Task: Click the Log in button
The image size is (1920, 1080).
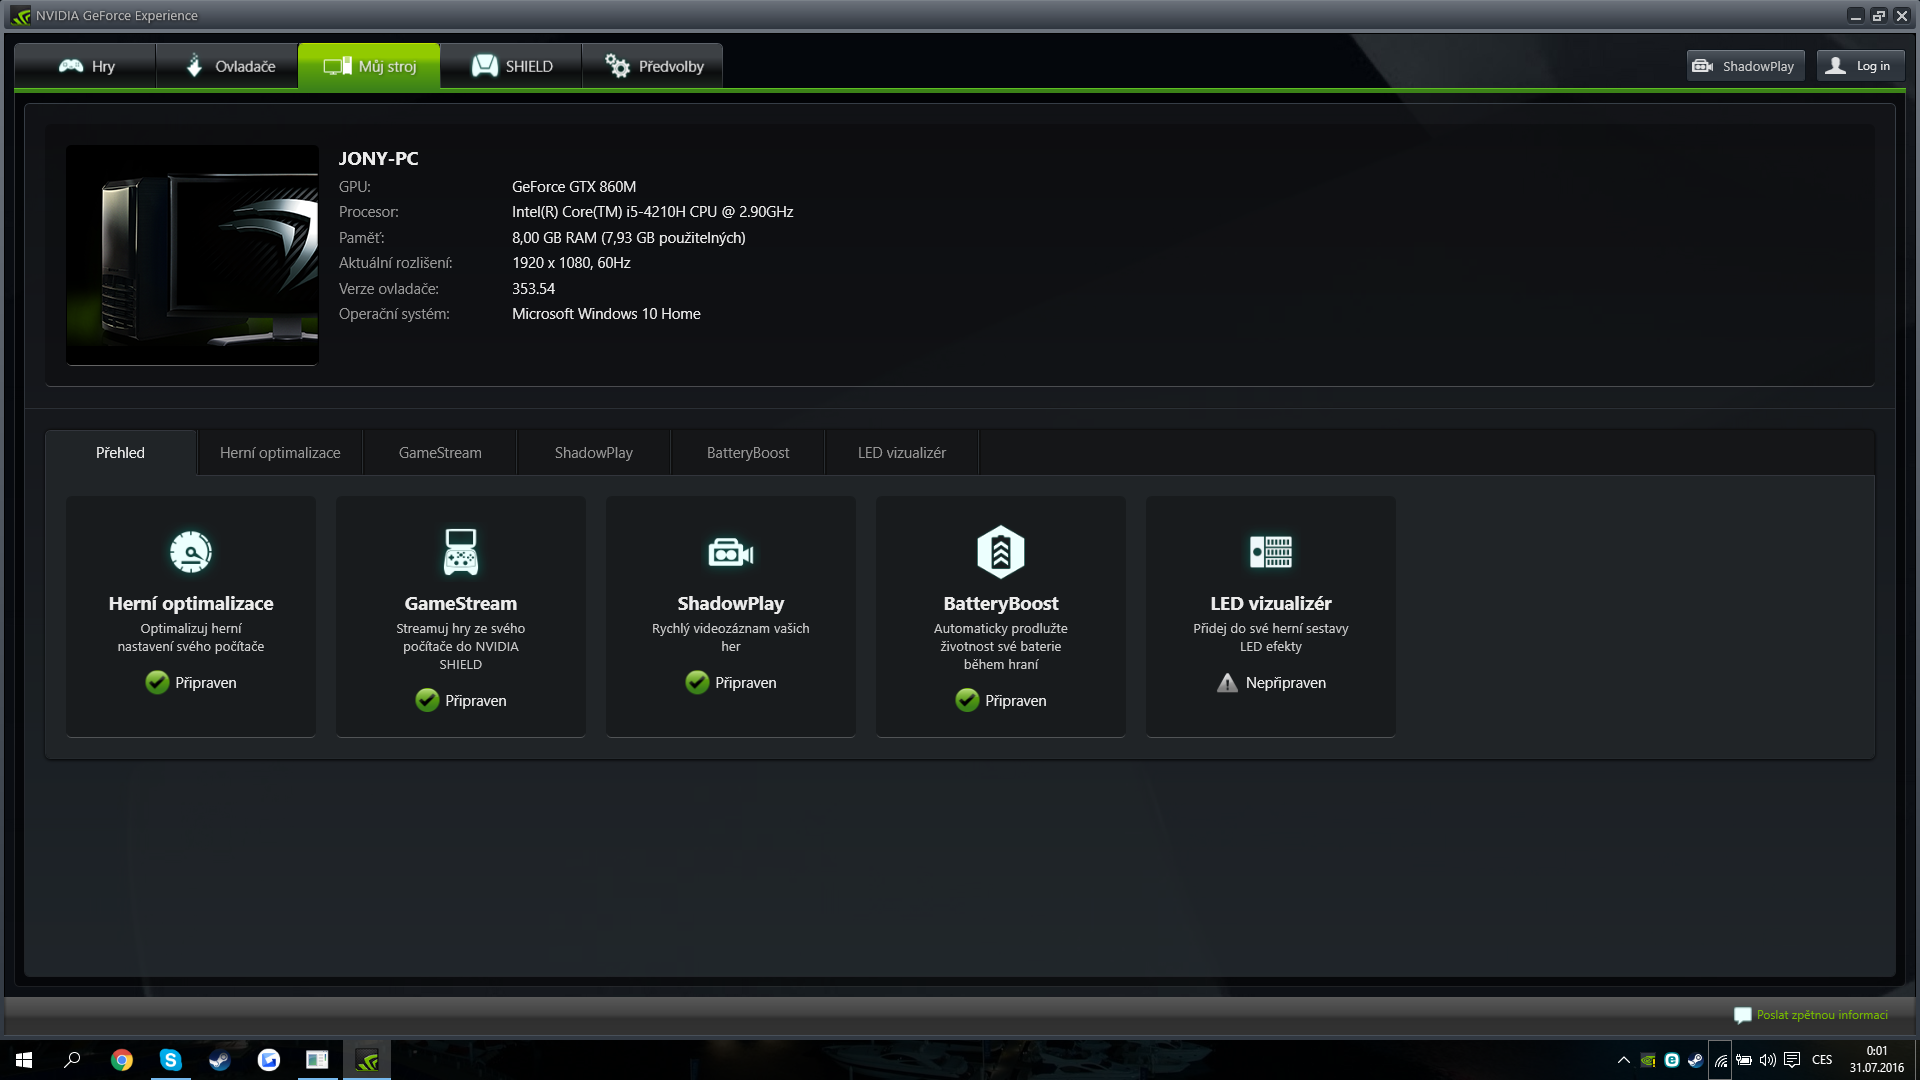Action: click(x=1859, y=66)
